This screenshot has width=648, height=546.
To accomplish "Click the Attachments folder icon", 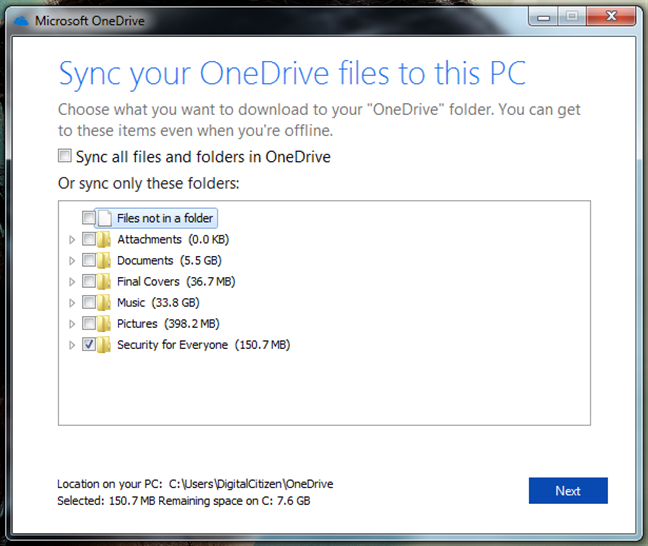I will [104, 239].
